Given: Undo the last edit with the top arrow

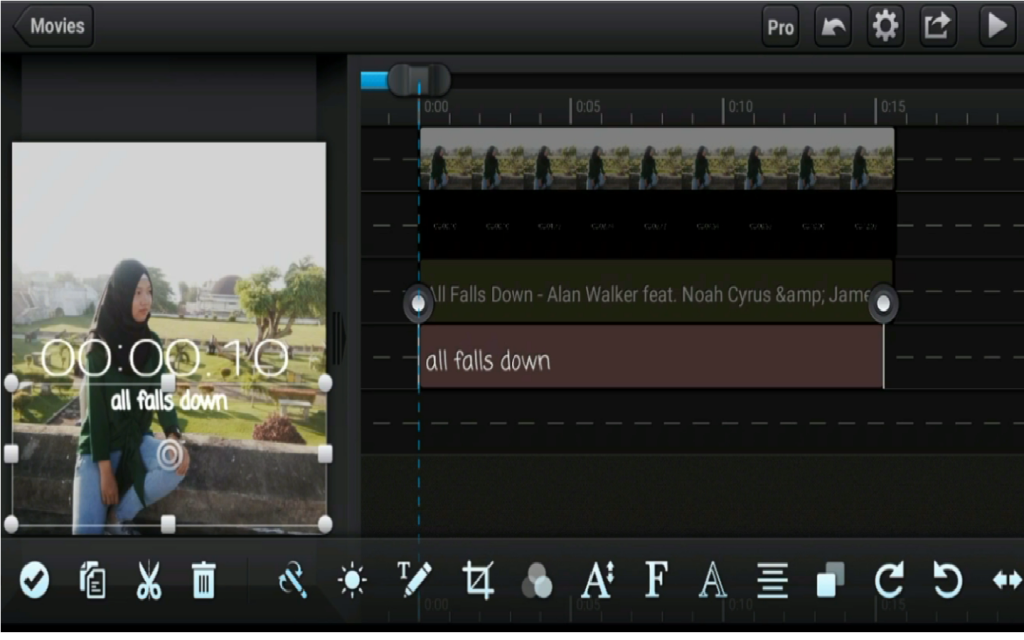Looking at the screenshot, I should (833, 27).
